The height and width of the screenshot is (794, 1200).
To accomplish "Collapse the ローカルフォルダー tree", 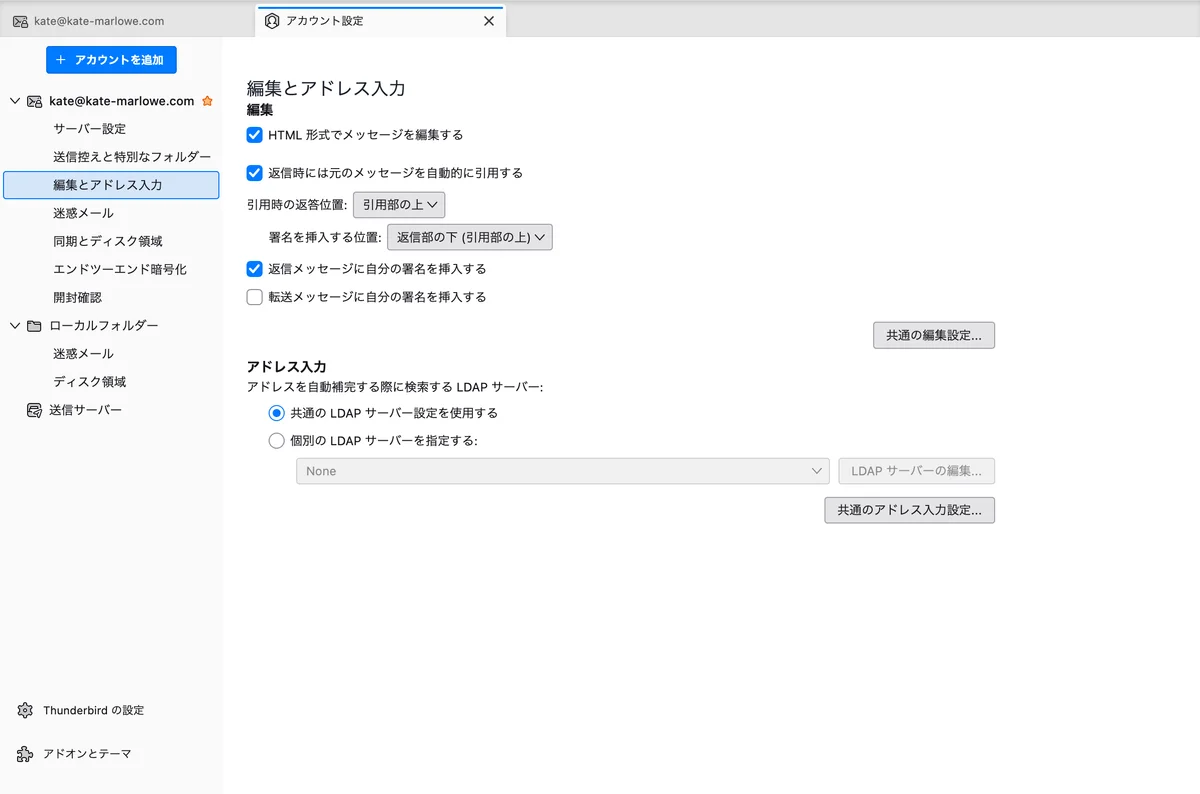I will 14,326.
